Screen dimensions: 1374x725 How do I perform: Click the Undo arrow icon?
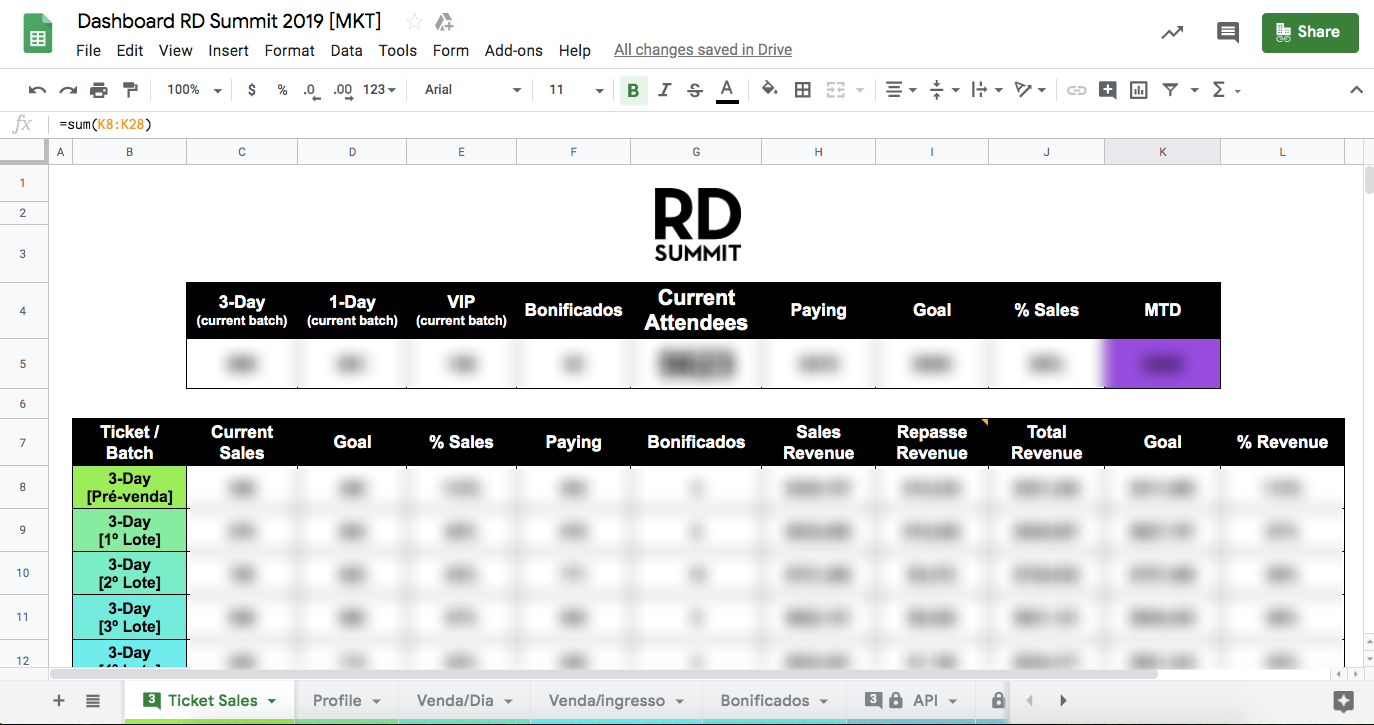[x=38, y=90]
